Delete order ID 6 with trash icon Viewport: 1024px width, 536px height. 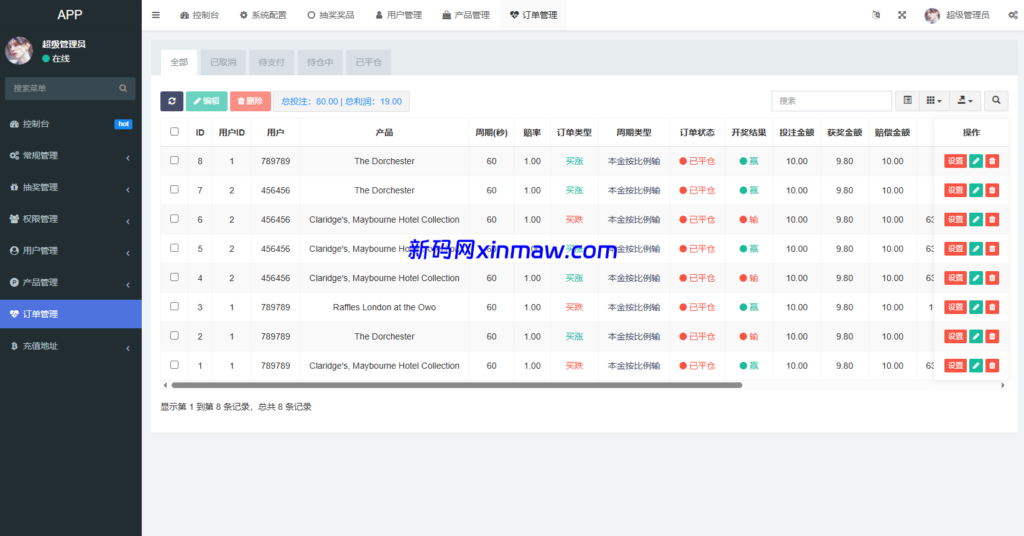[x=992, y=219]
